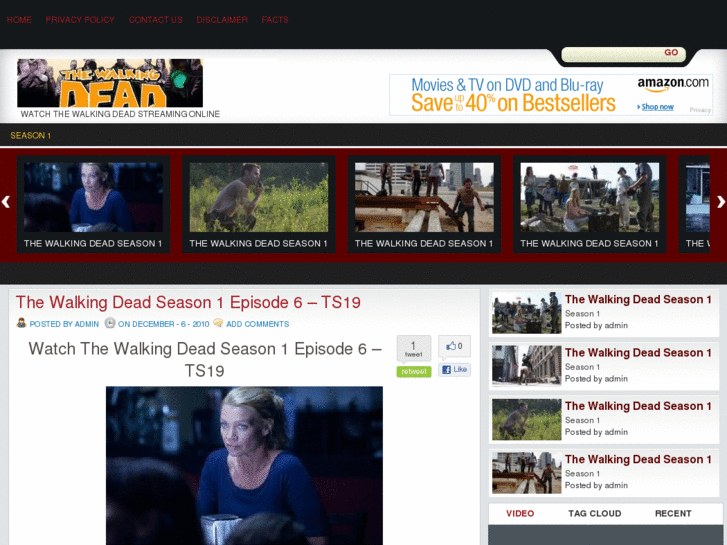
Task: Switch to the TAG CLOUD tab
Action: point(595,513)
